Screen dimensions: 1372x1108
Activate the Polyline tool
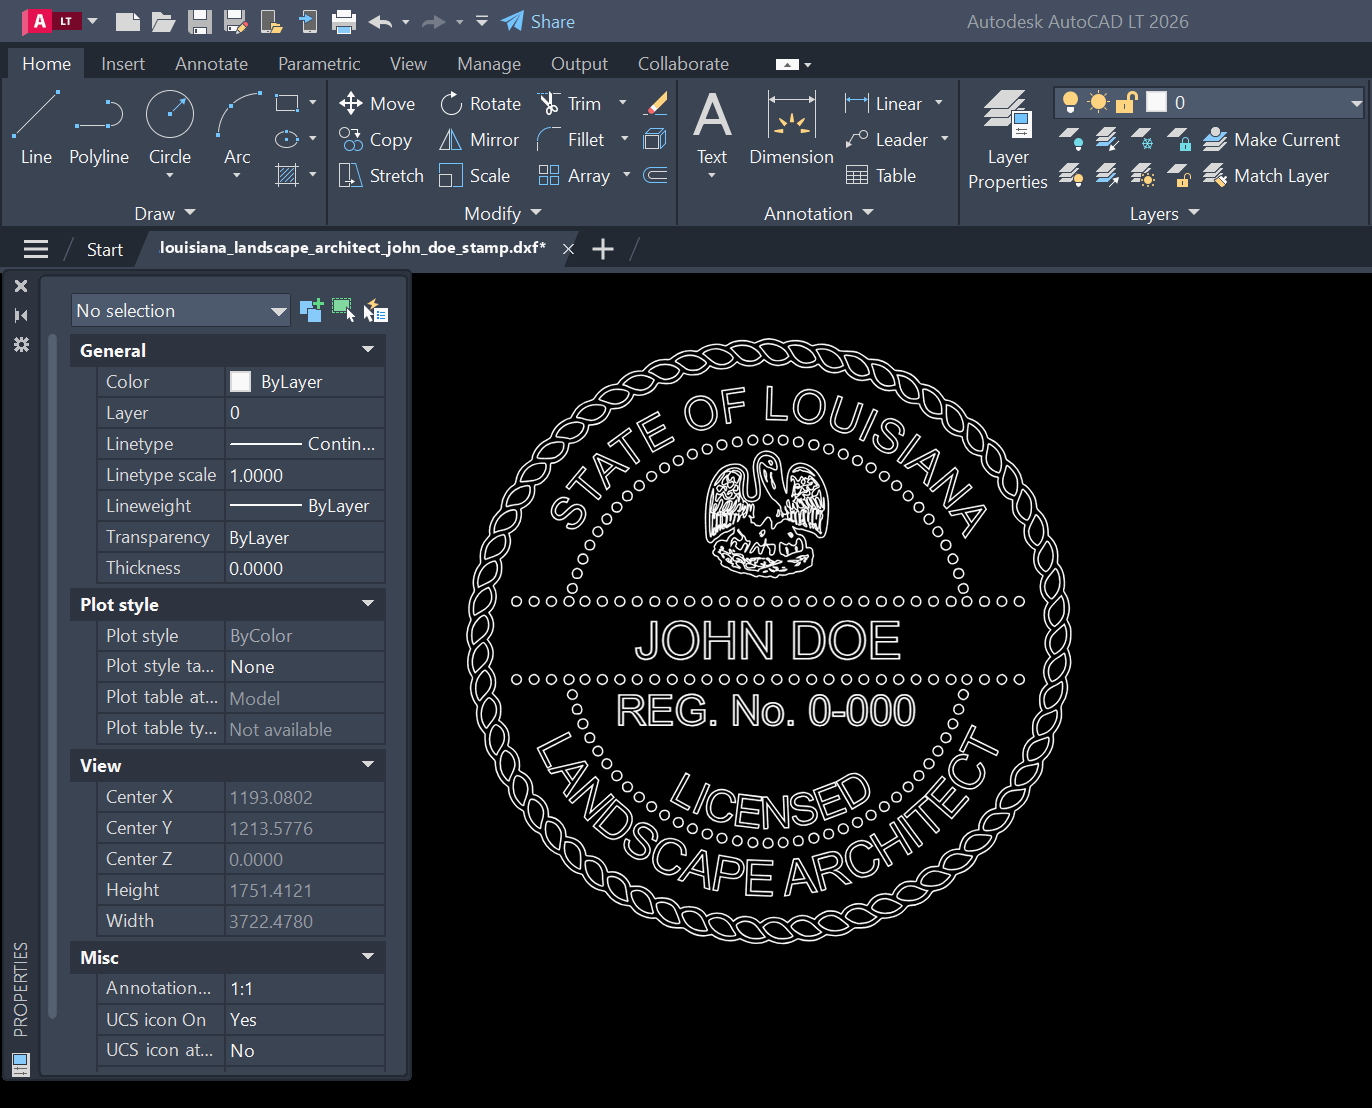click(99, 127)
